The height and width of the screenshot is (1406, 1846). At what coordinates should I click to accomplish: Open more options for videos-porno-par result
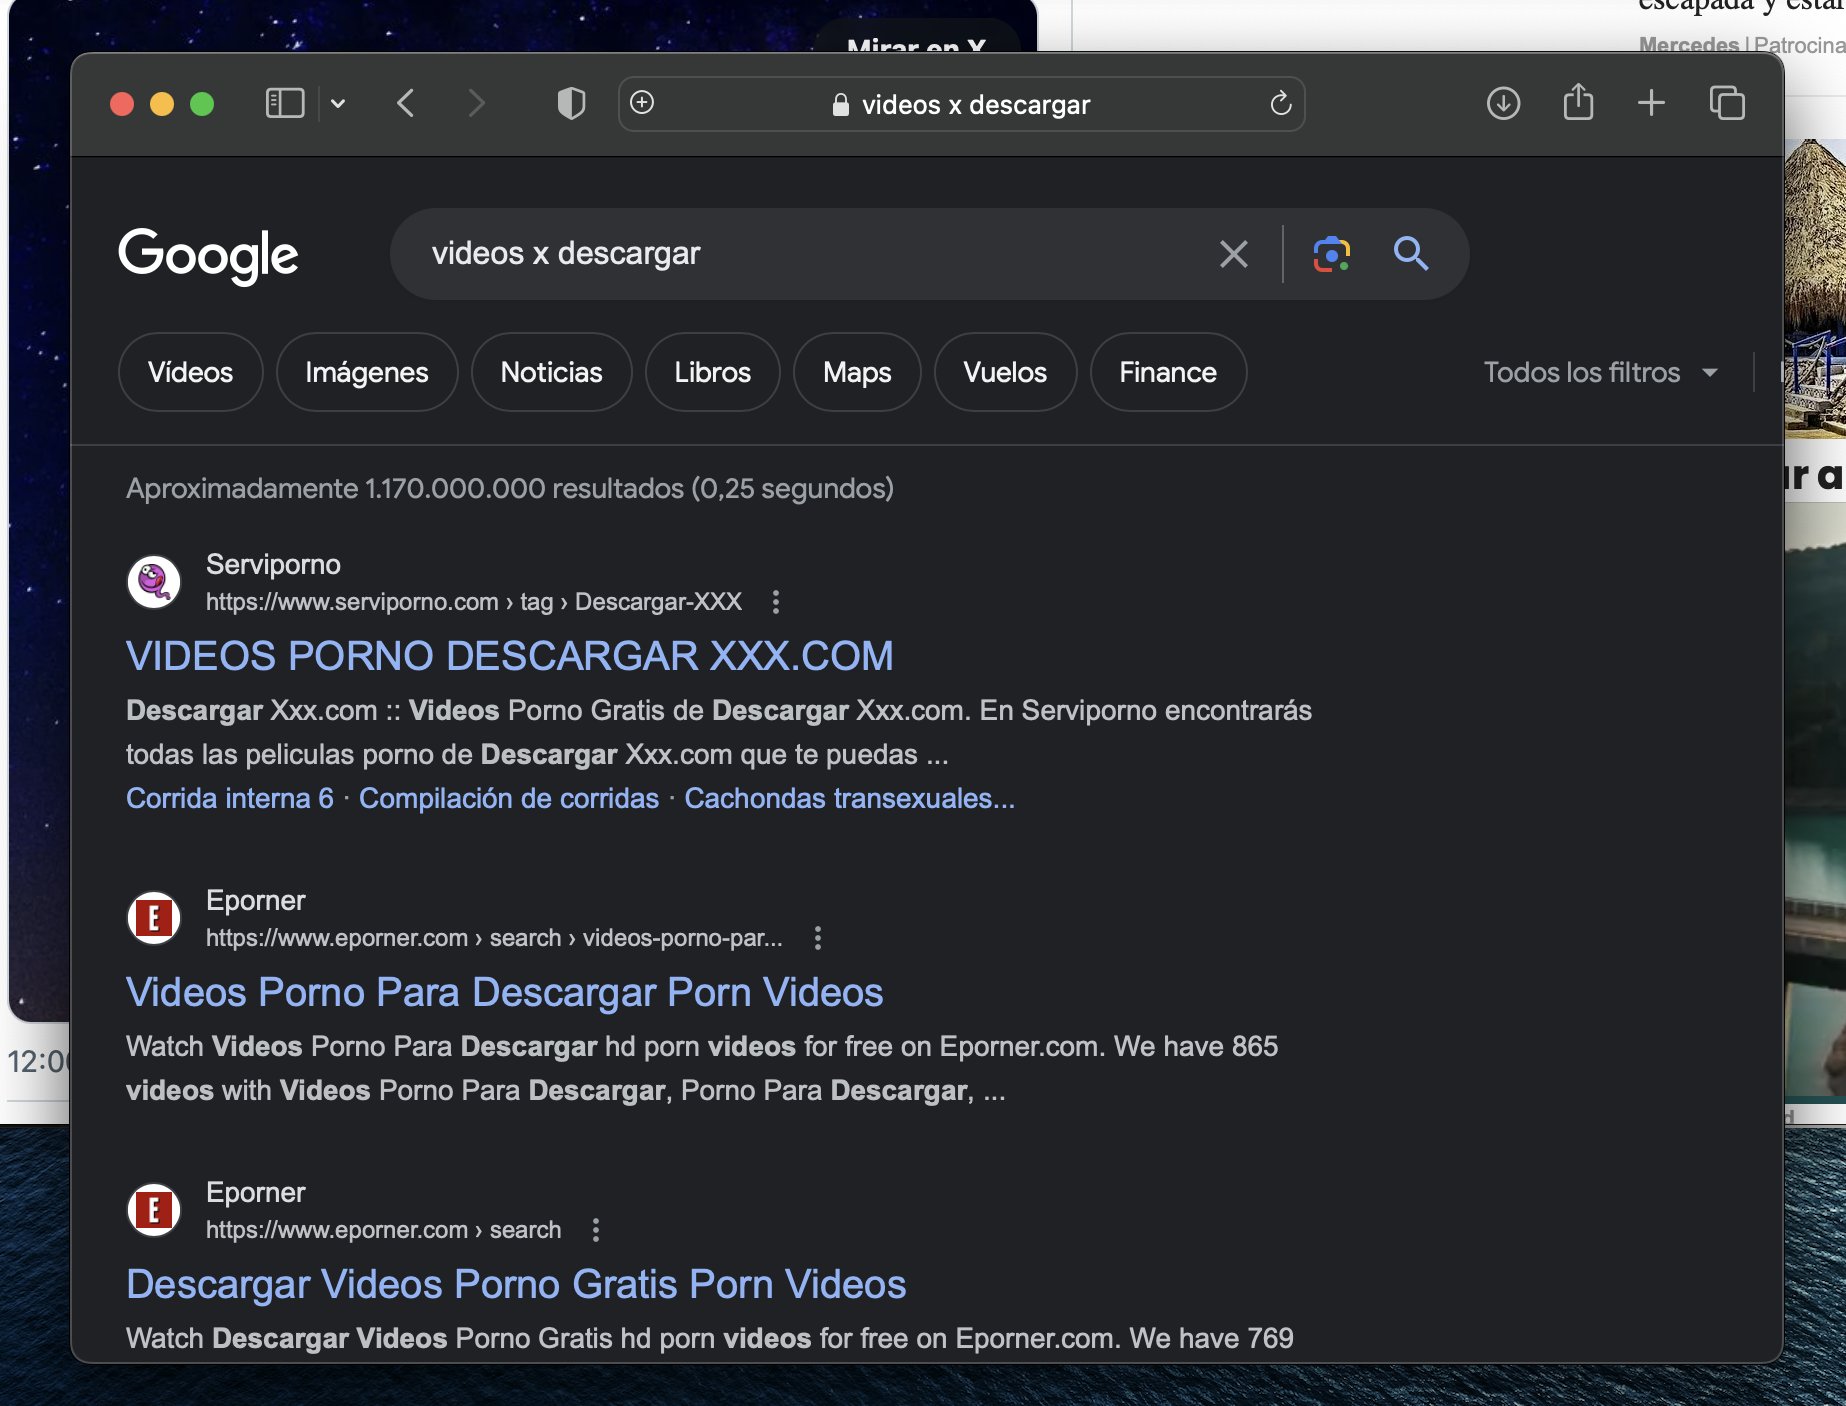818,937
